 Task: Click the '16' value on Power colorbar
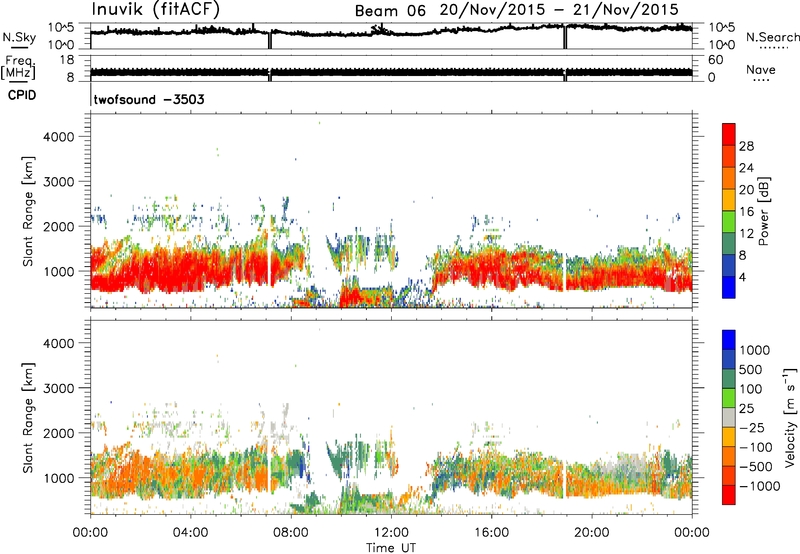click(746, 212)
